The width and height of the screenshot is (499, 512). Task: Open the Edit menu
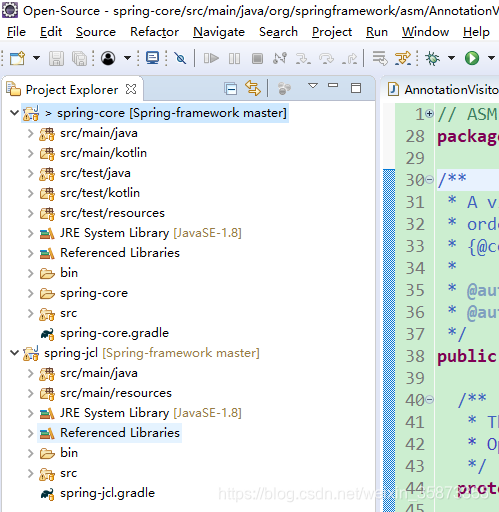(x=51, y=32)
